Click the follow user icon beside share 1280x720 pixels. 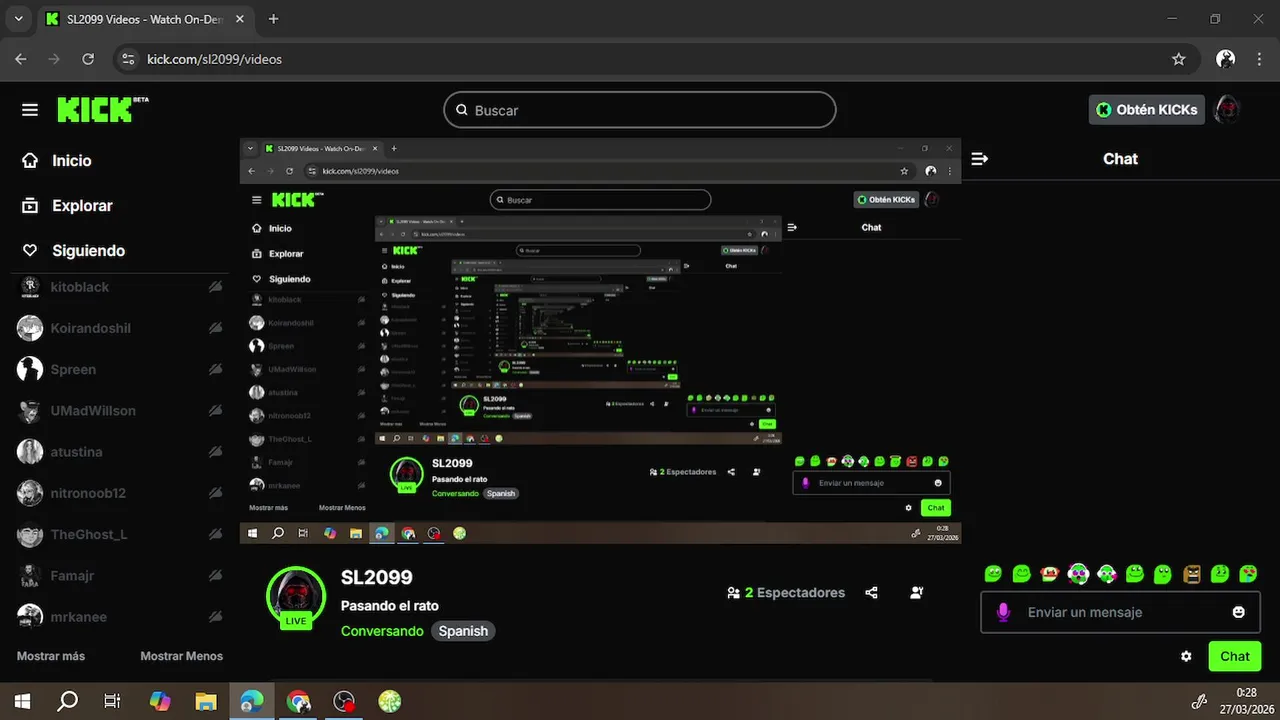coord(917,592)
